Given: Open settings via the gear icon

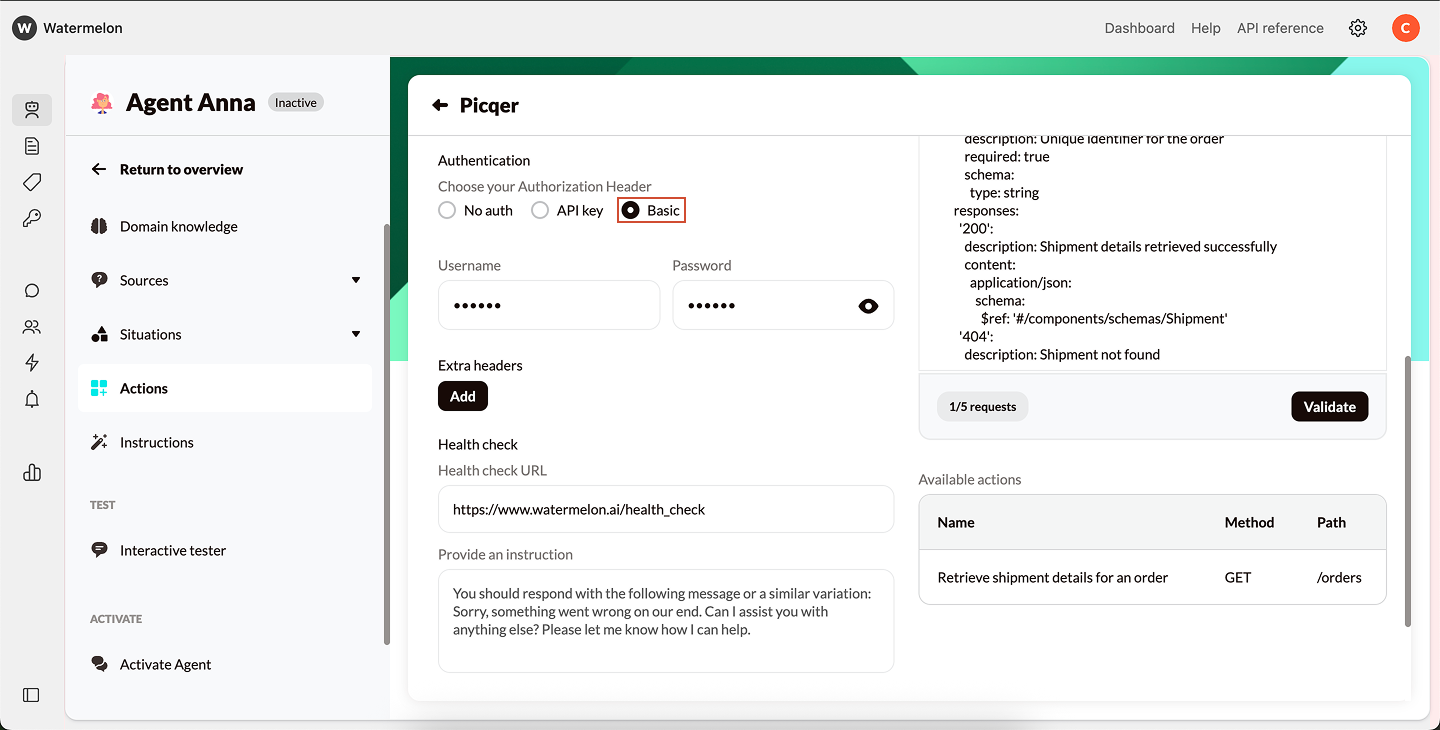Looking at the screenshot, I should point(1357,28).
